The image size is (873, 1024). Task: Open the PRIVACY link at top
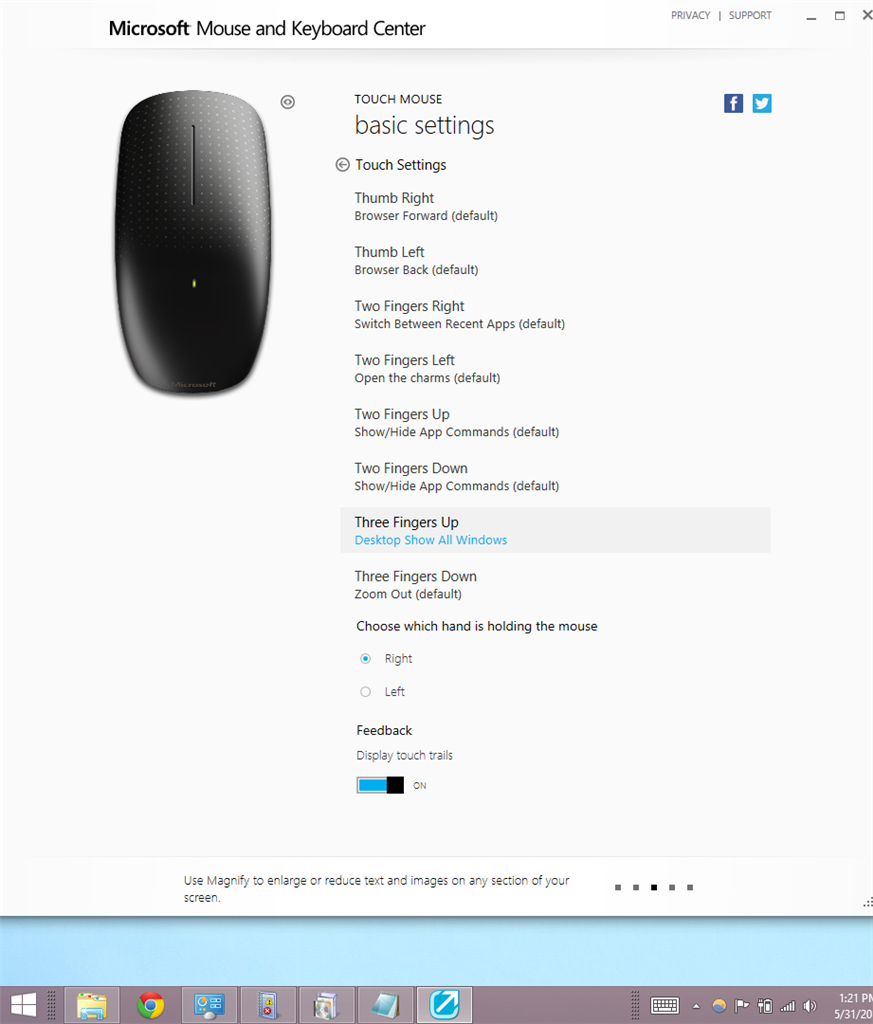tap(690, 15)
